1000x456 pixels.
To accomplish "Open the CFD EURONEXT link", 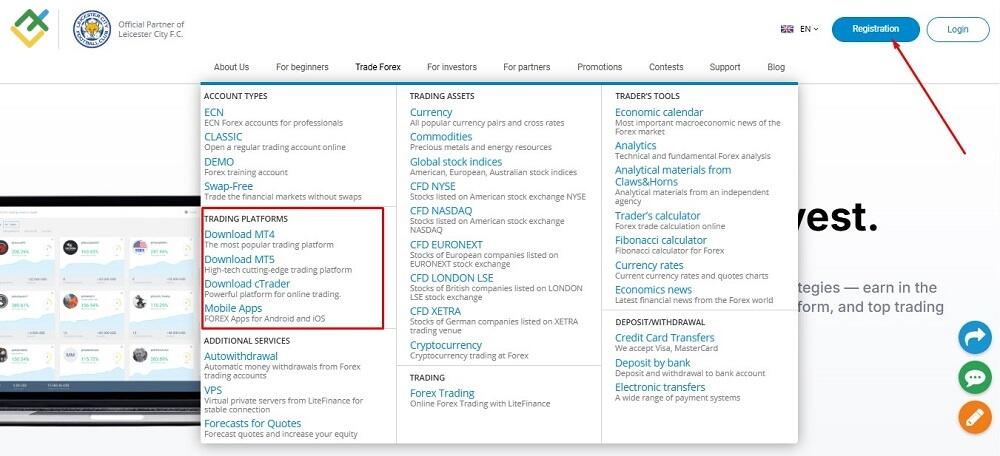I will pos(446,245).
